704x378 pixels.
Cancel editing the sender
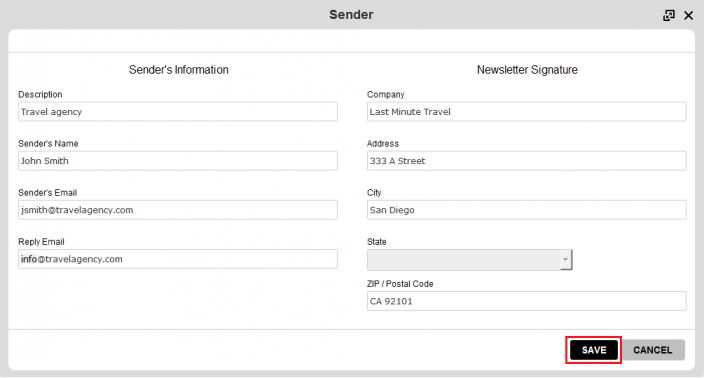[x=652, y=350]
